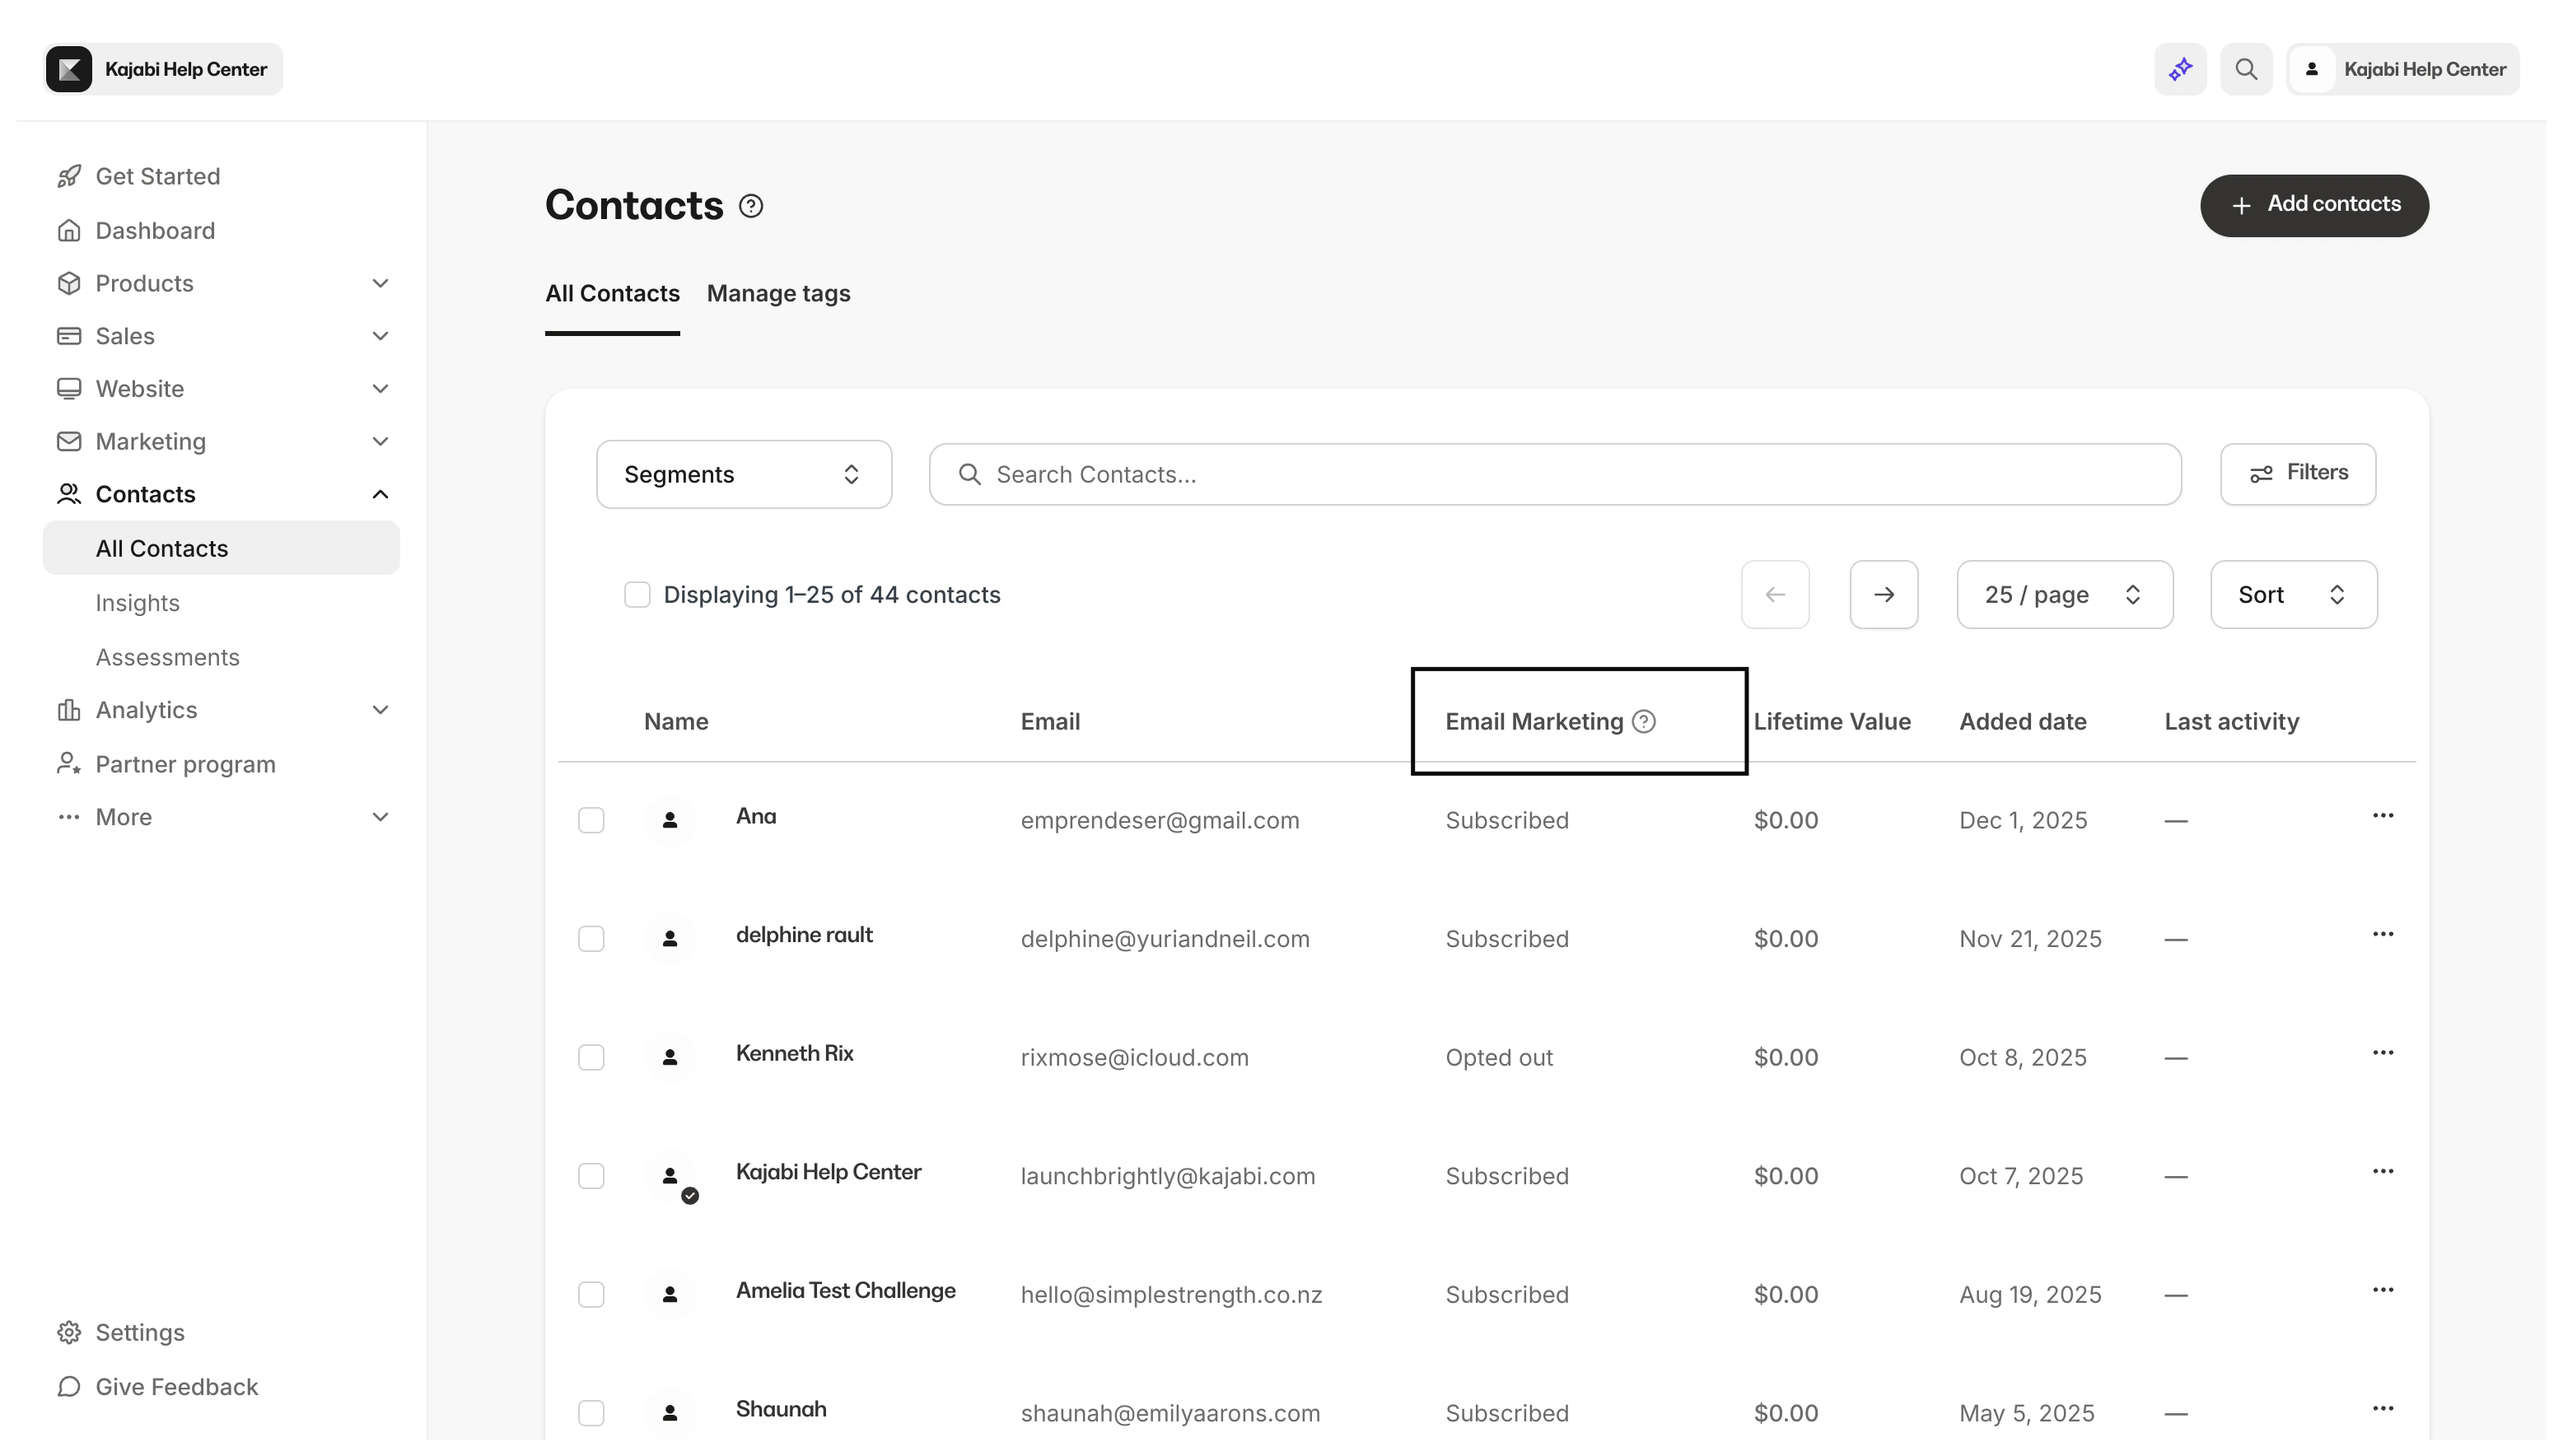The image size is (2563, 1456).
Task: Open three-dot menu for Kenneth Rix
Action: click(2382, 1053)
